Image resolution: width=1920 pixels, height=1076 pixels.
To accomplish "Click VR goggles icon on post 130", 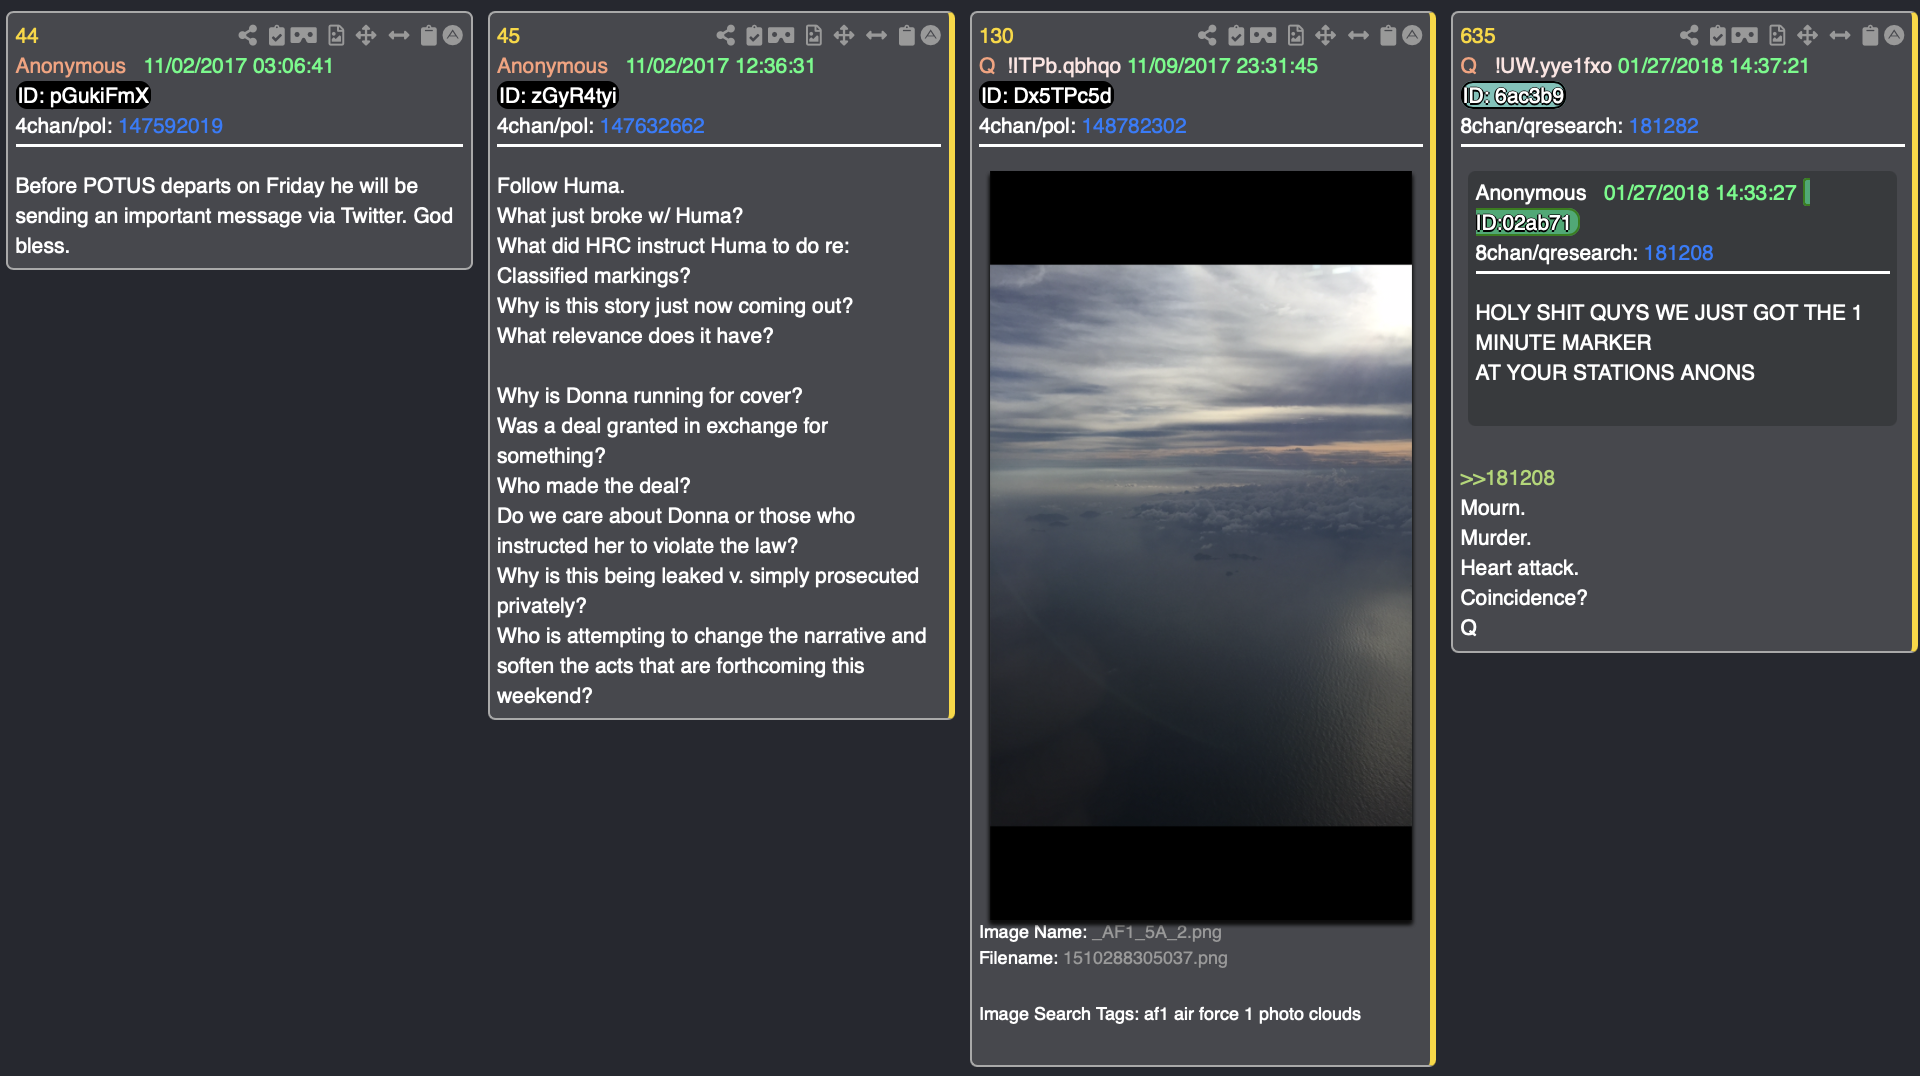I will point(1264,36).
